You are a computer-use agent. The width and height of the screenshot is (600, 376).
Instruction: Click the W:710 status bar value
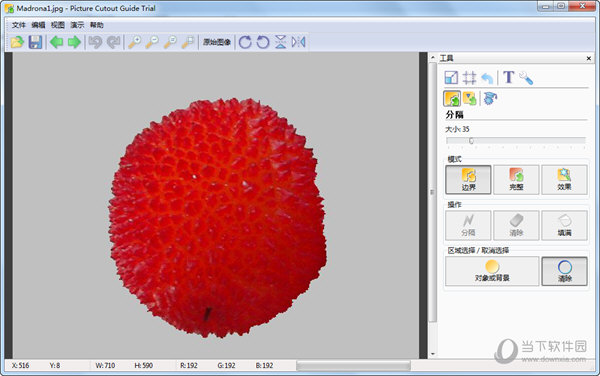click(x=105, y=366)
